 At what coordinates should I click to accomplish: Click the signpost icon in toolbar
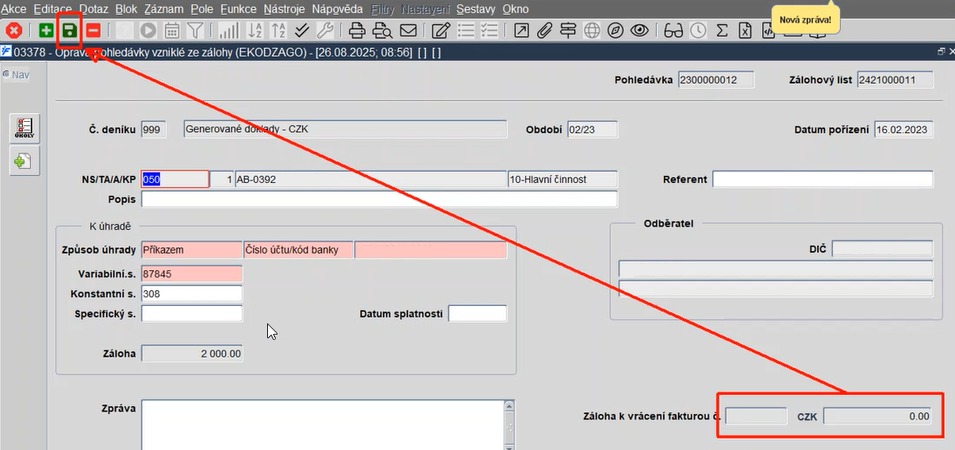[568, 30]
